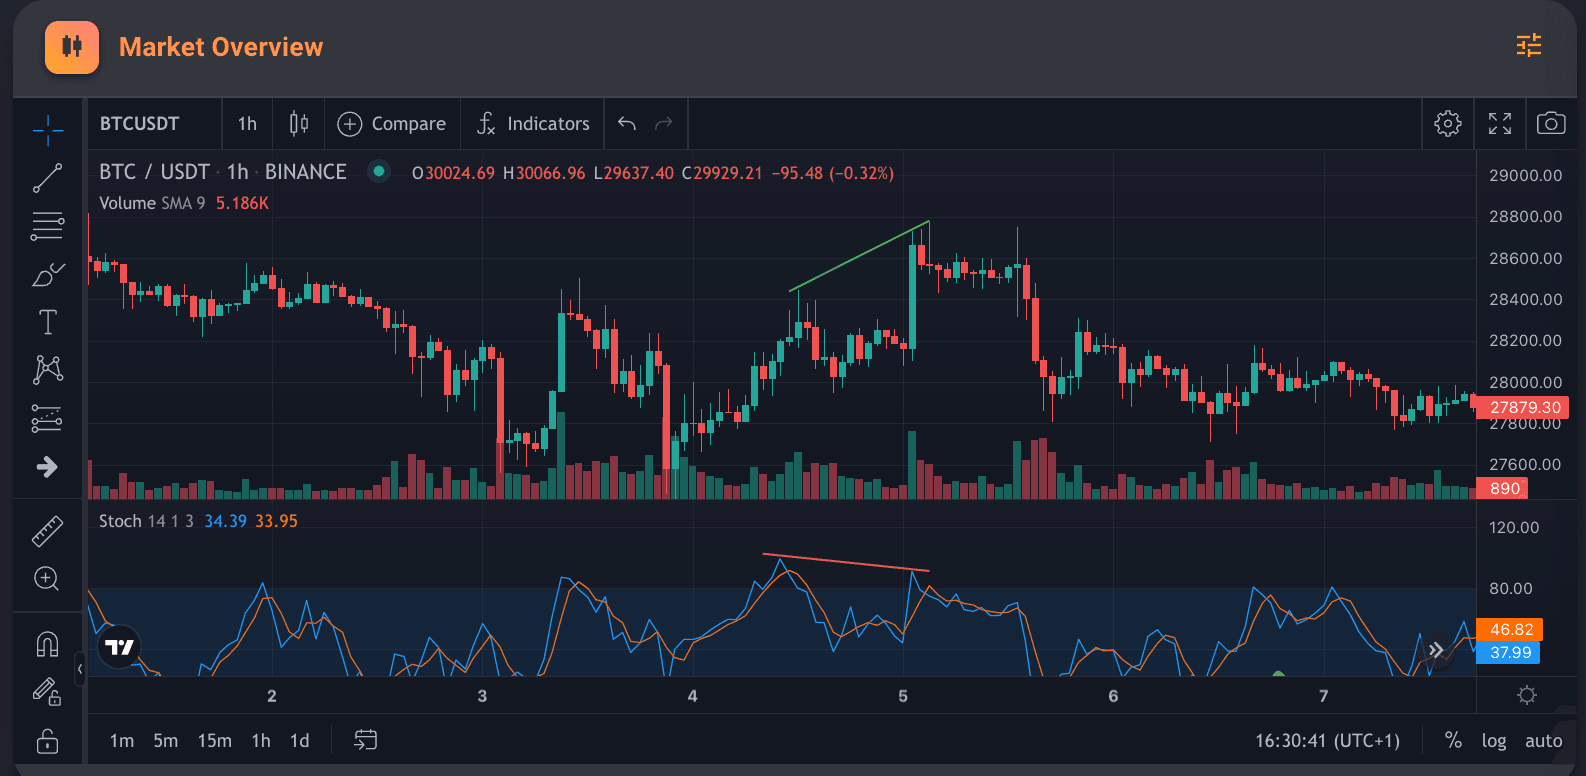Switch to the 1d timeframe
The height and width of the screenshot is (776, 1586).
[x=299, y=741]
